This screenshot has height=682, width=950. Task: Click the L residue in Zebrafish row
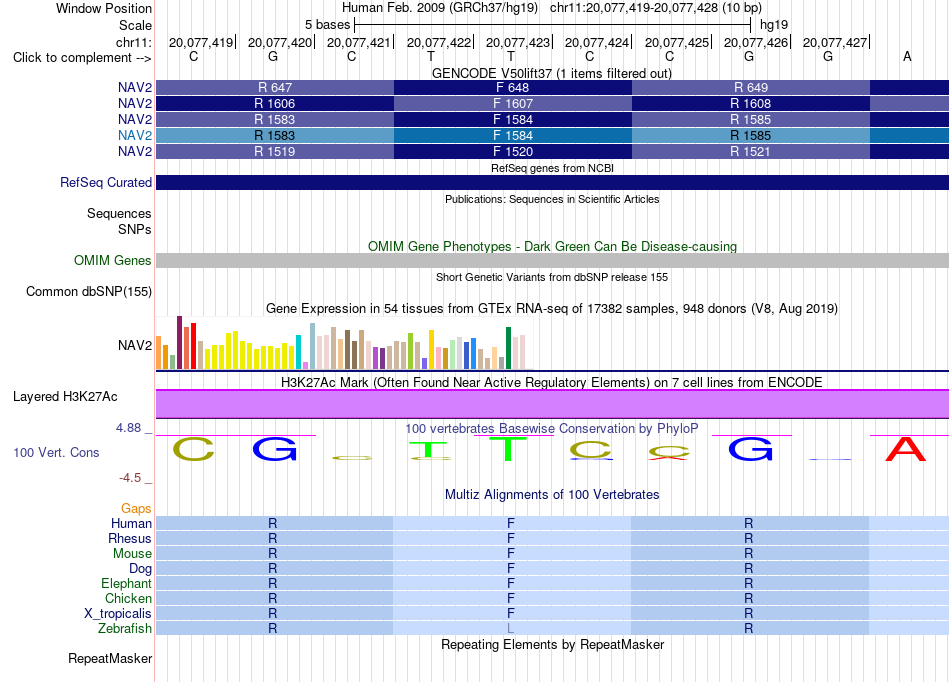tap(511, 628)
